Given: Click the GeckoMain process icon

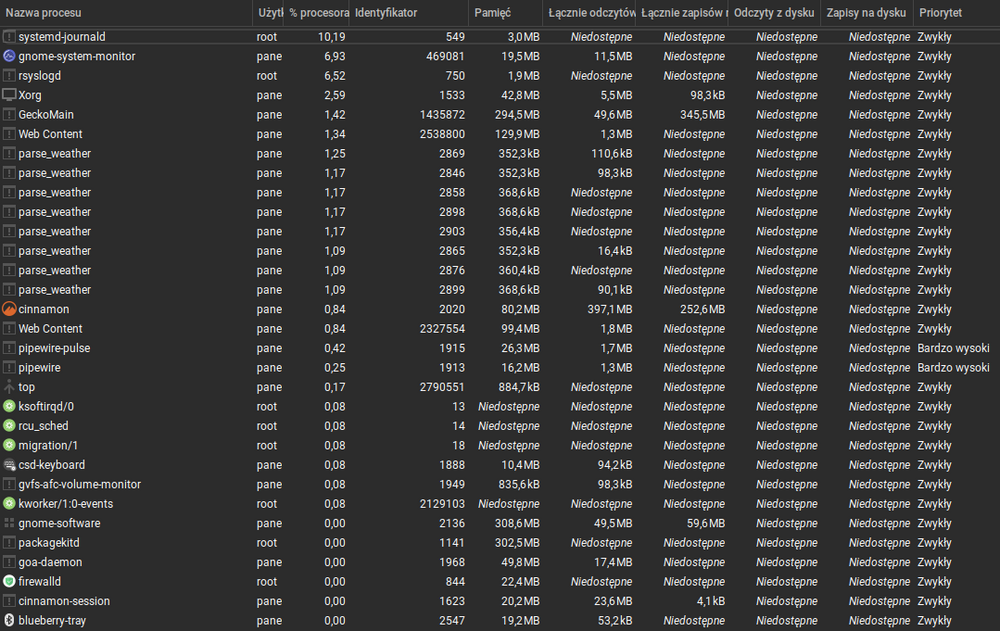Looking at the screenshot, I should click(9, 115).
